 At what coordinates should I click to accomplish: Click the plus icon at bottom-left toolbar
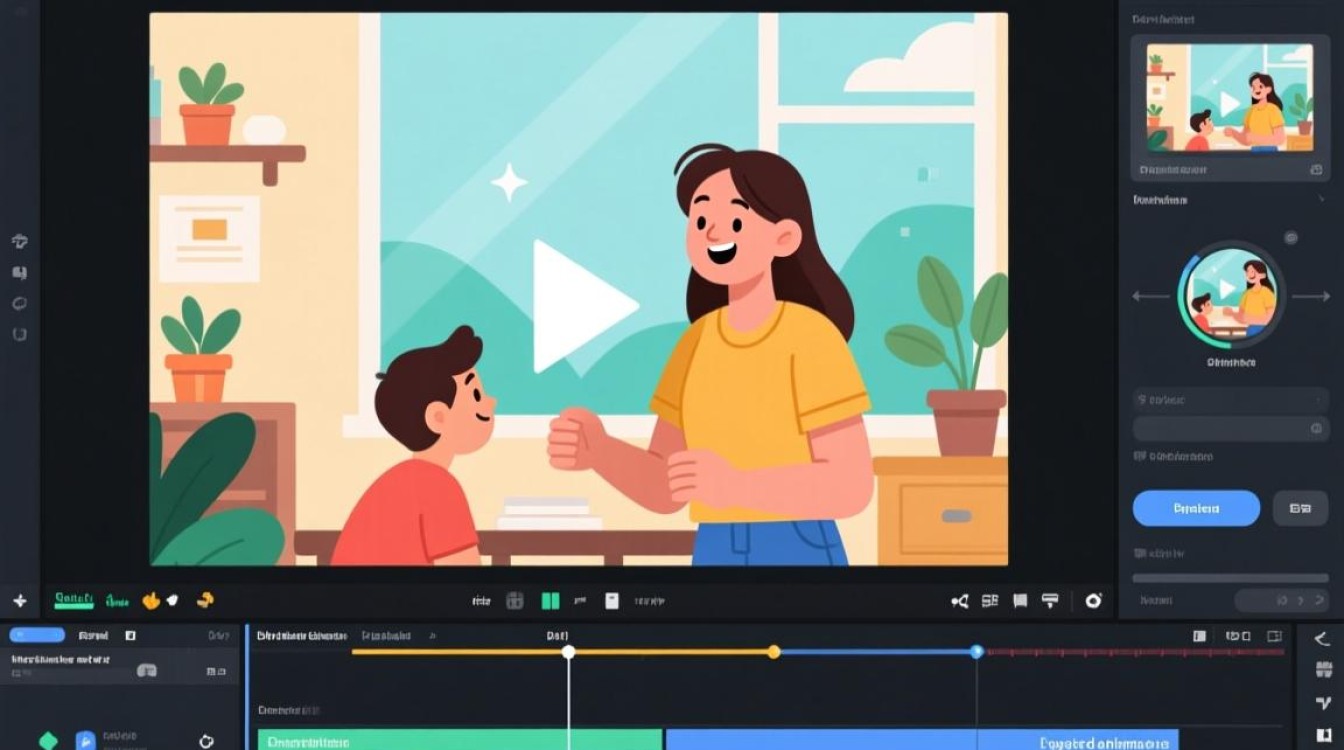[x=19, y=601]
